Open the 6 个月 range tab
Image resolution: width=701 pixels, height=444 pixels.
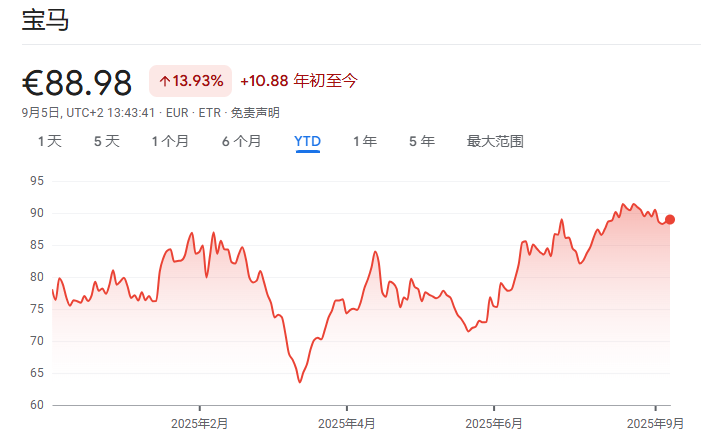click(x=241, y=141)
